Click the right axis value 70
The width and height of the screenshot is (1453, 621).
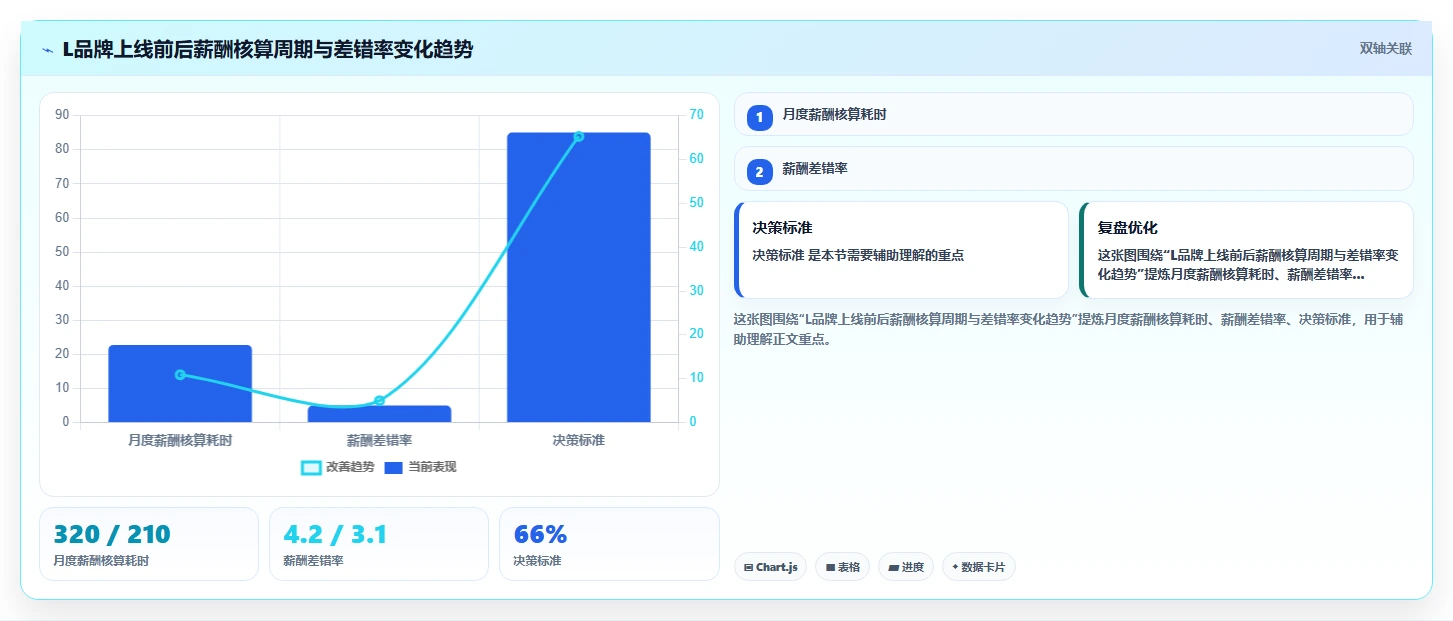696,115
